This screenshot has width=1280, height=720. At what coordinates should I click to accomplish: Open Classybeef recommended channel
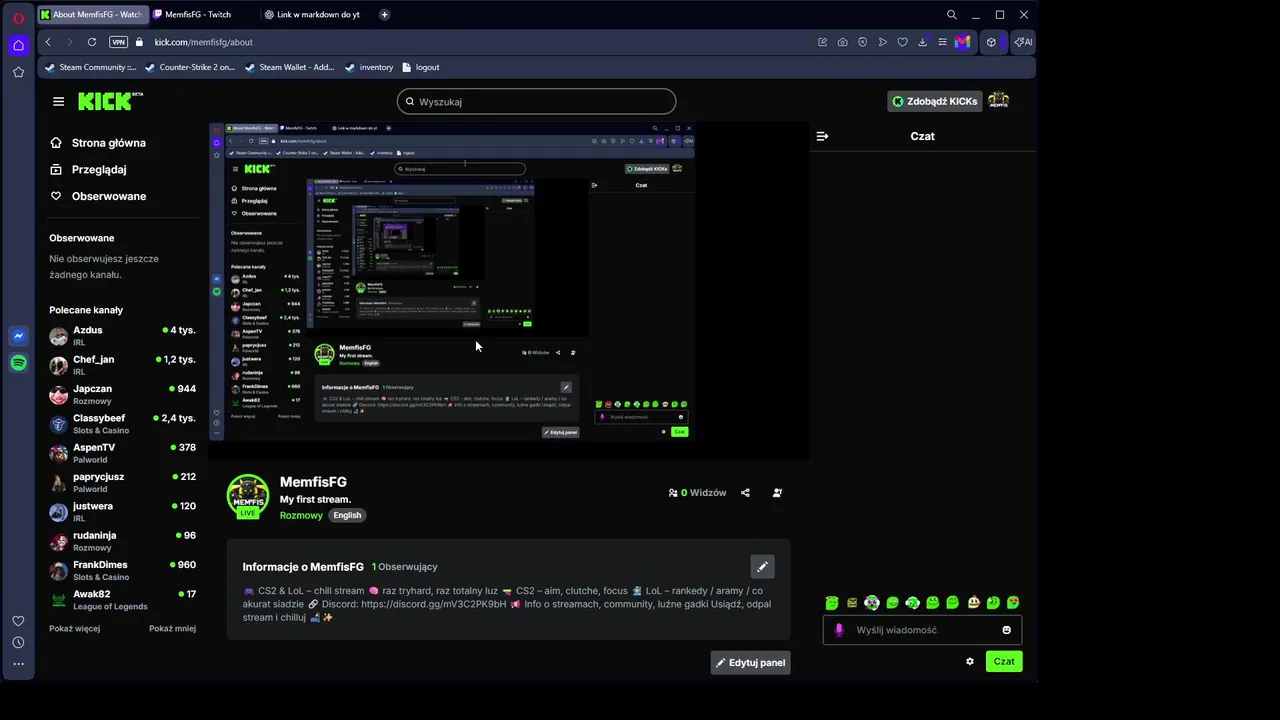[x=122, y=424]
